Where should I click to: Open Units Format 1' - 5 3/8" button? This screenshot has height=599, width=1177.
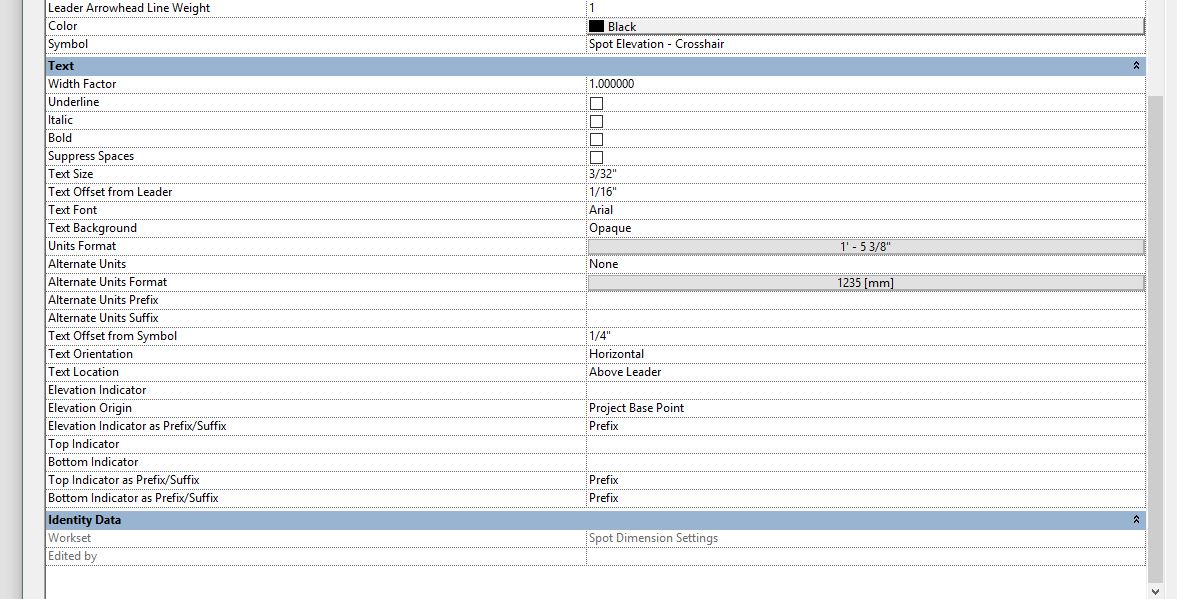click(x=865, y=246)
